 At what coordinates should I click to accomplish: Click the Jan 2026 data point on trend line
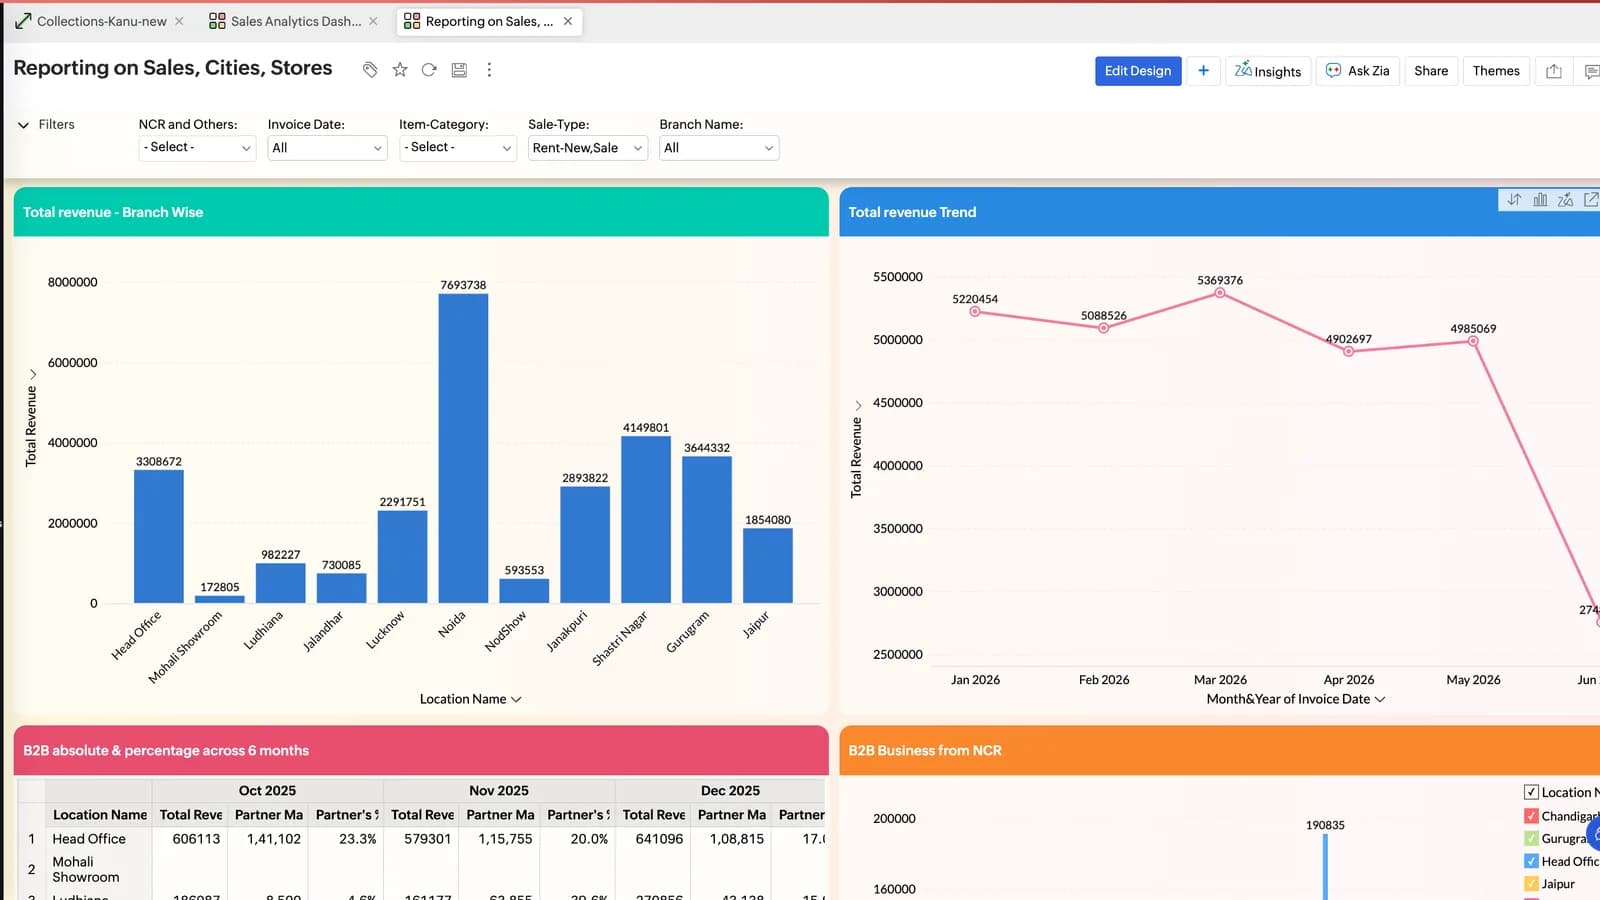pyautogui.click(x=975, y=311)
